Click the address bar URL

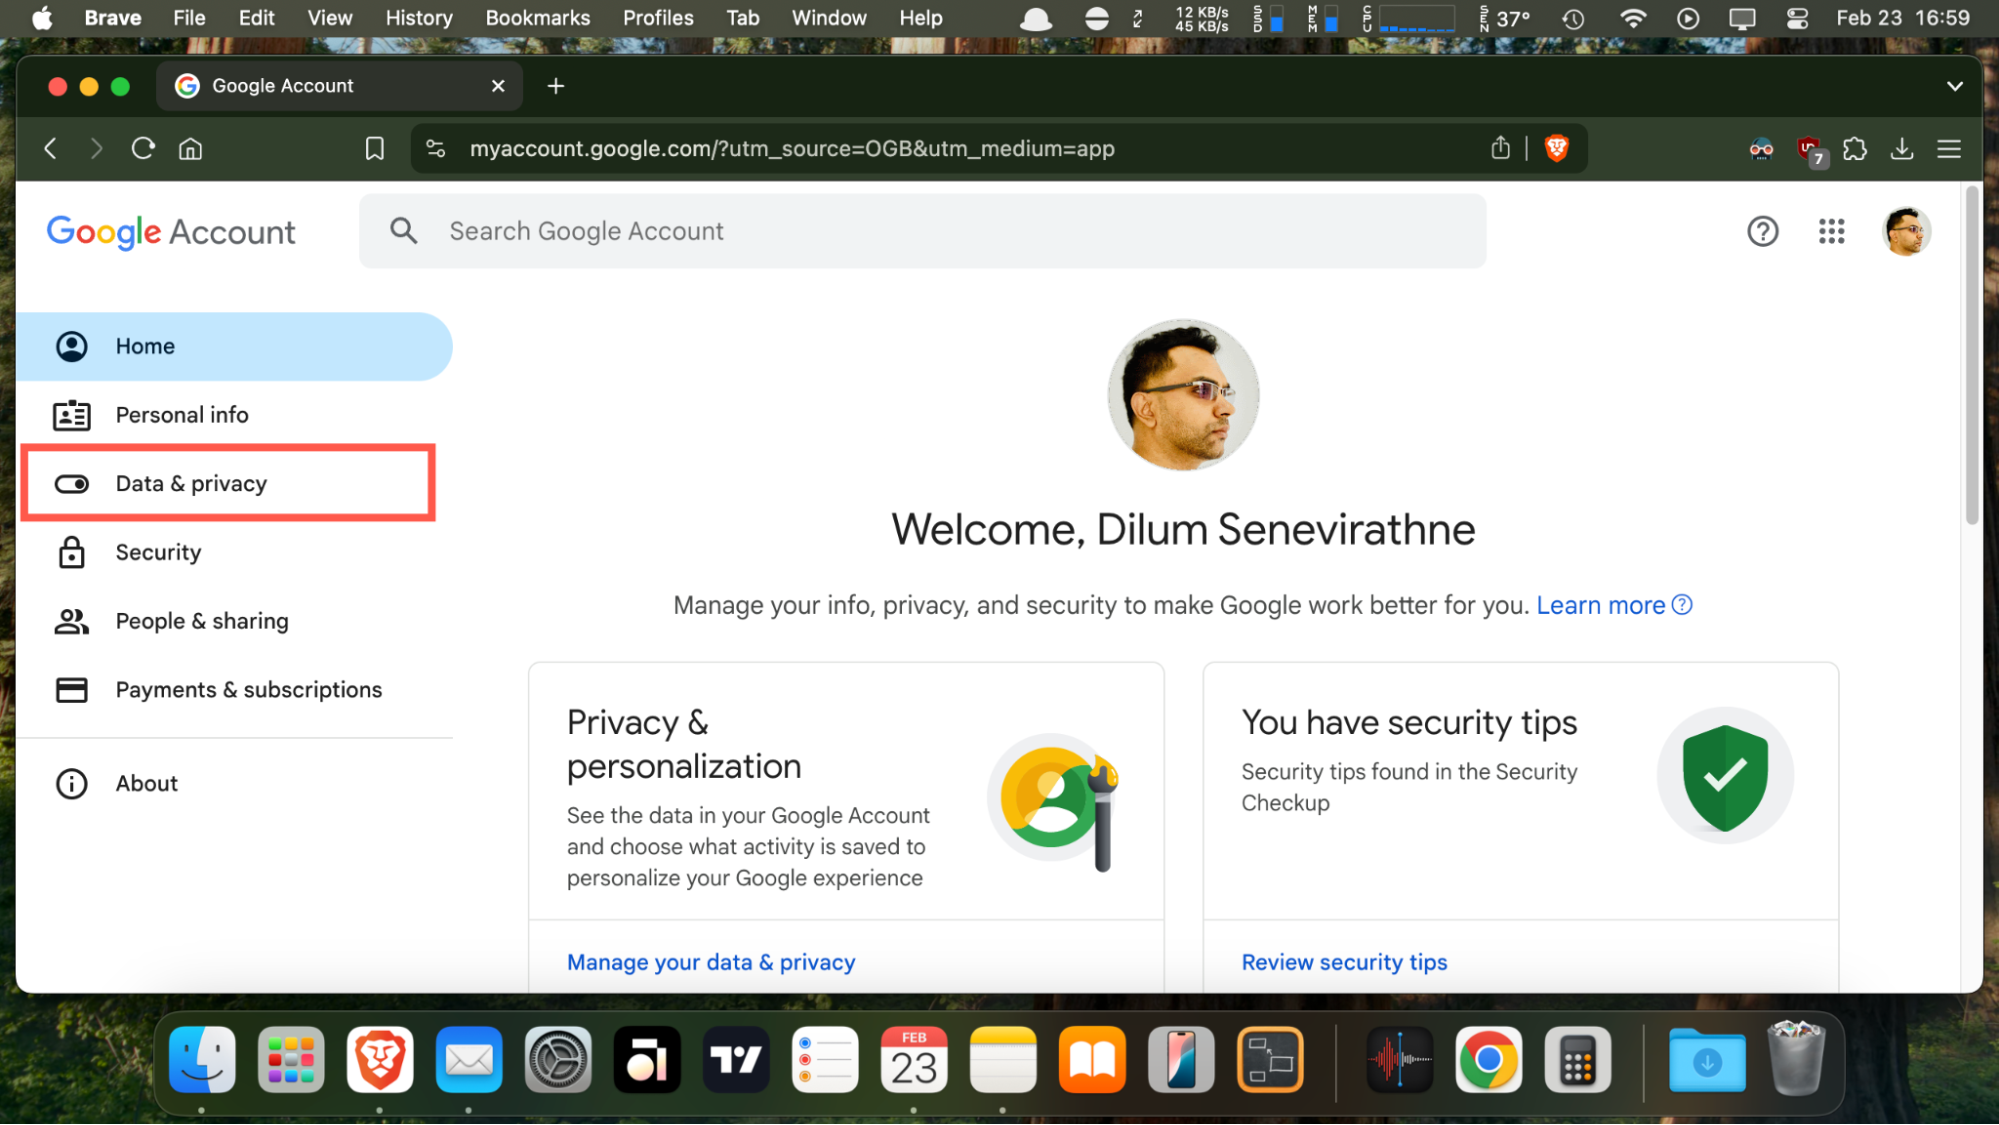[792, 149]
